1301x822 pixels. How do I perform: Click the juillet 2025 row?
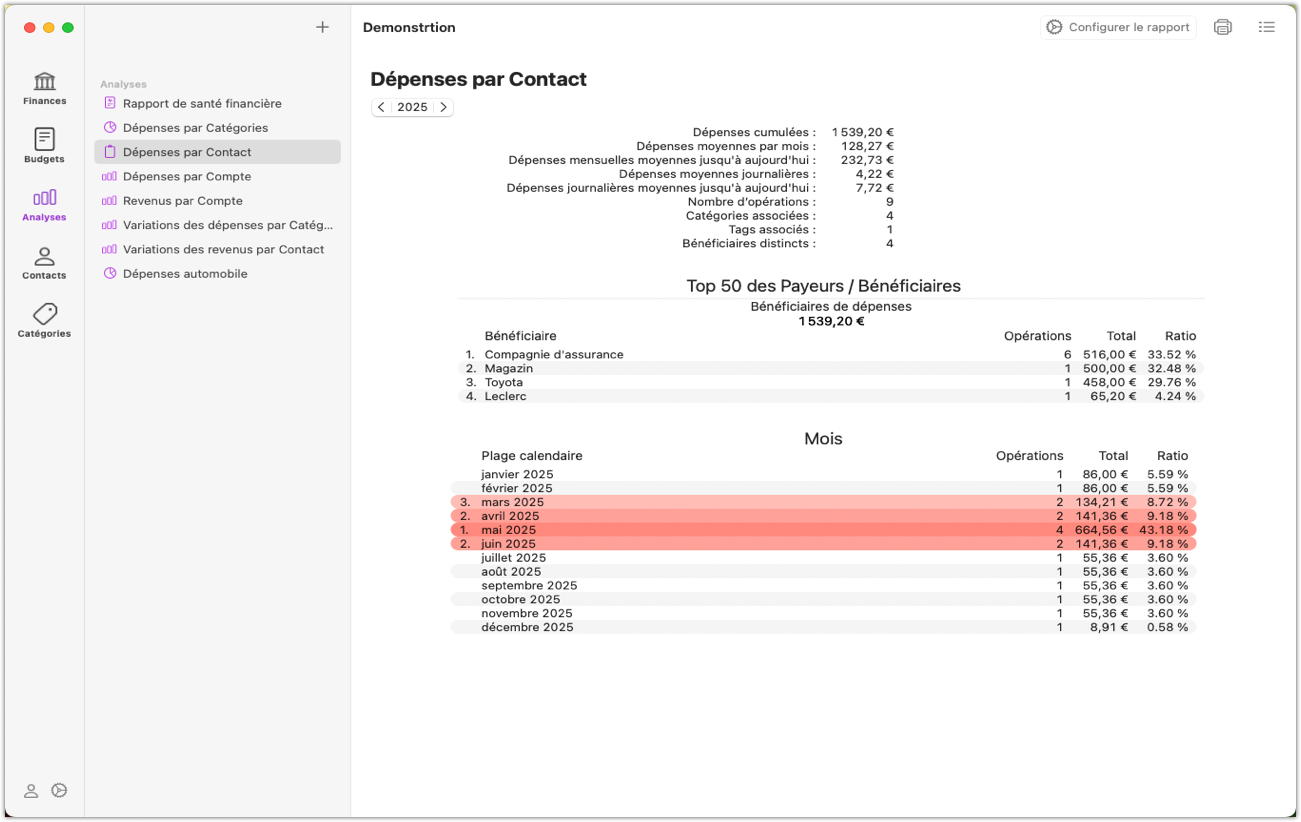click(823, 558)
